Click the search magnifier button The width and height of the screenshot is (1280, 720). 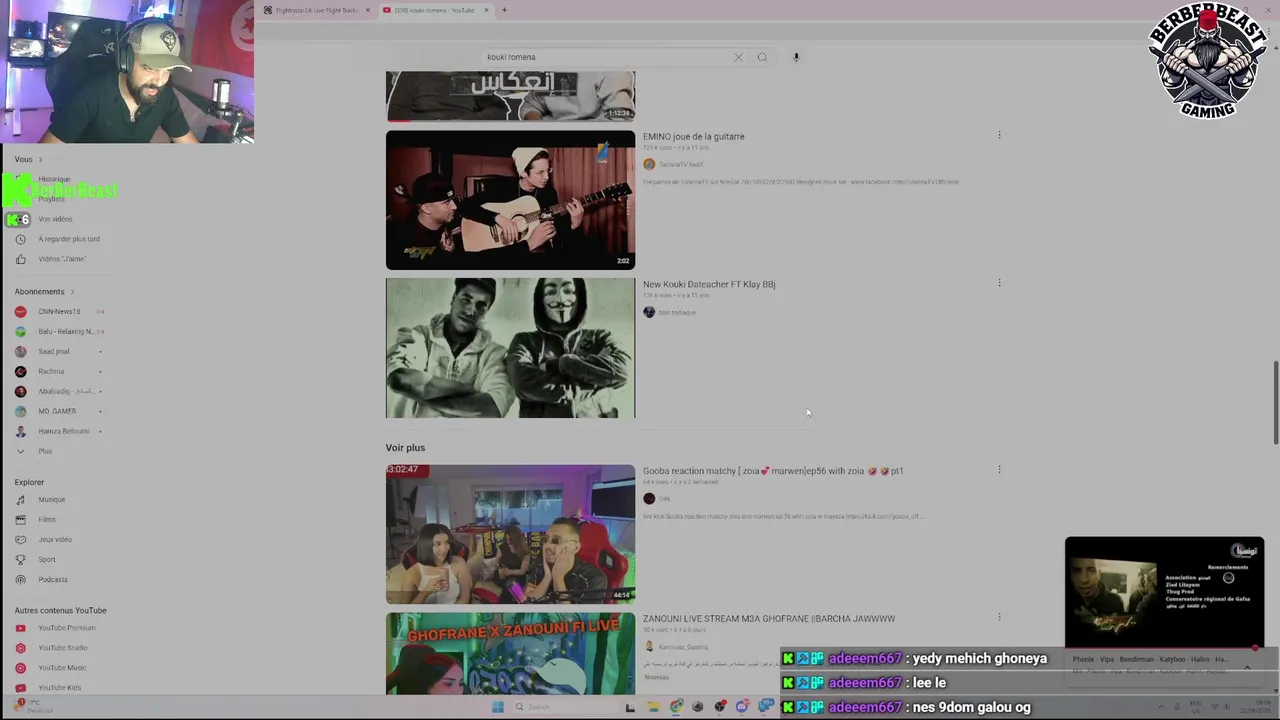[762, 57]
